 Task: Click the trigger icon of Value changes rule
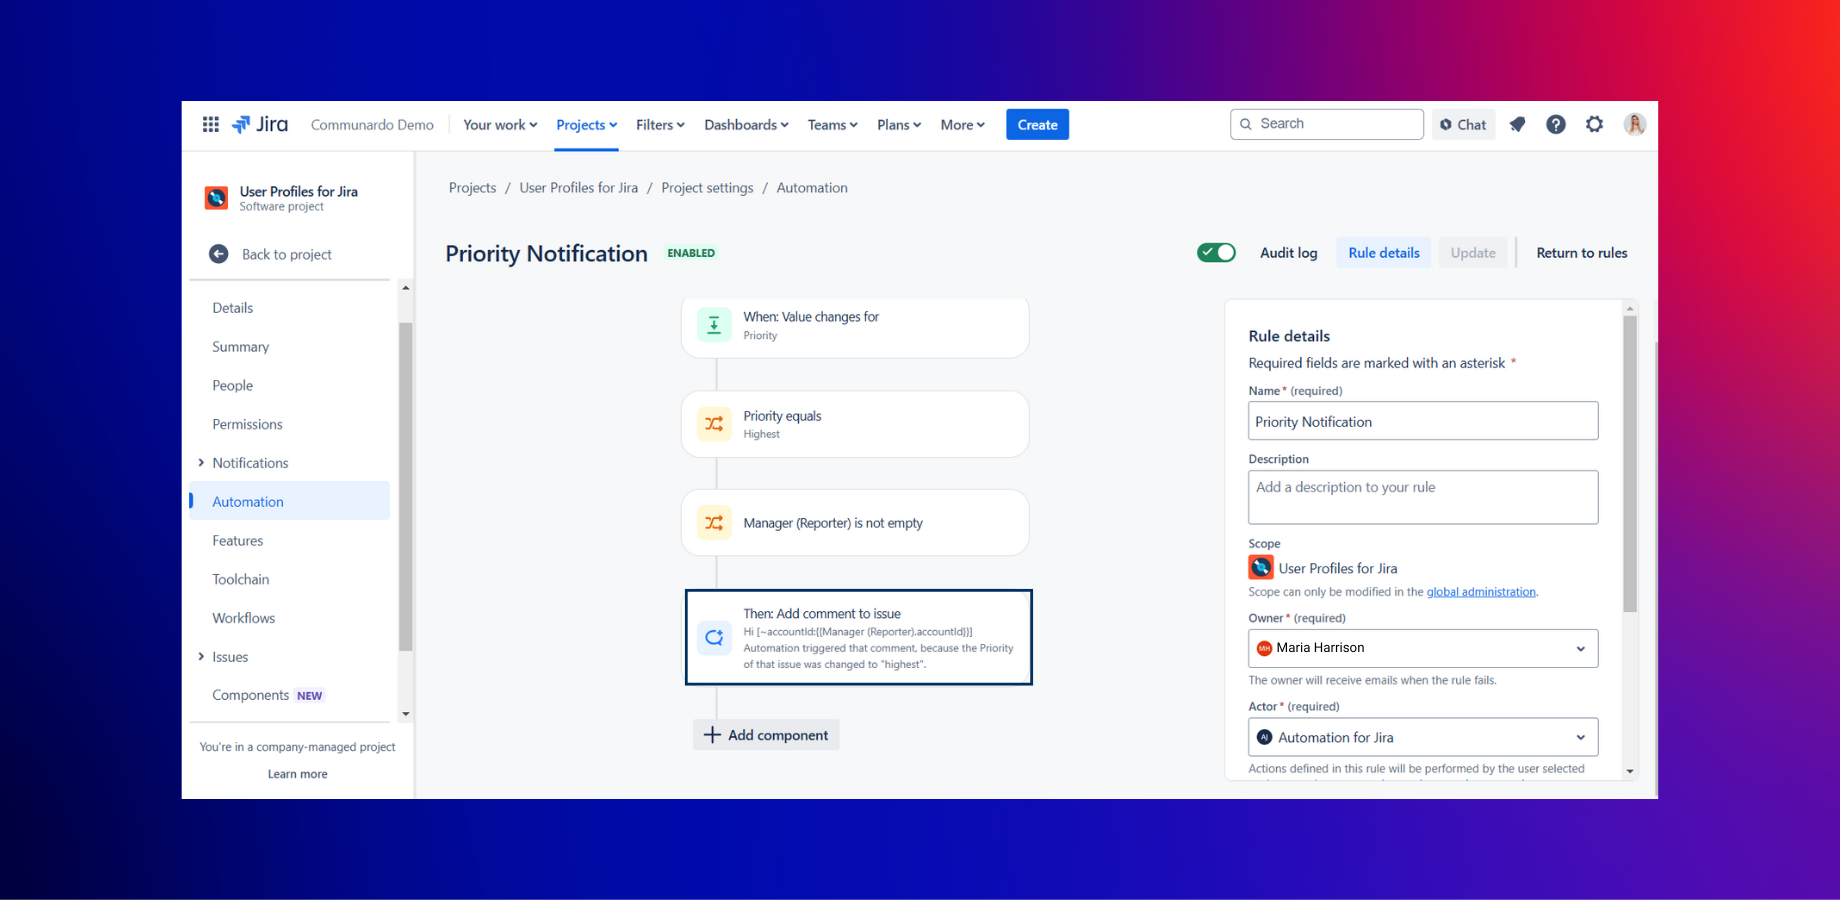click(x=714, y=325)
